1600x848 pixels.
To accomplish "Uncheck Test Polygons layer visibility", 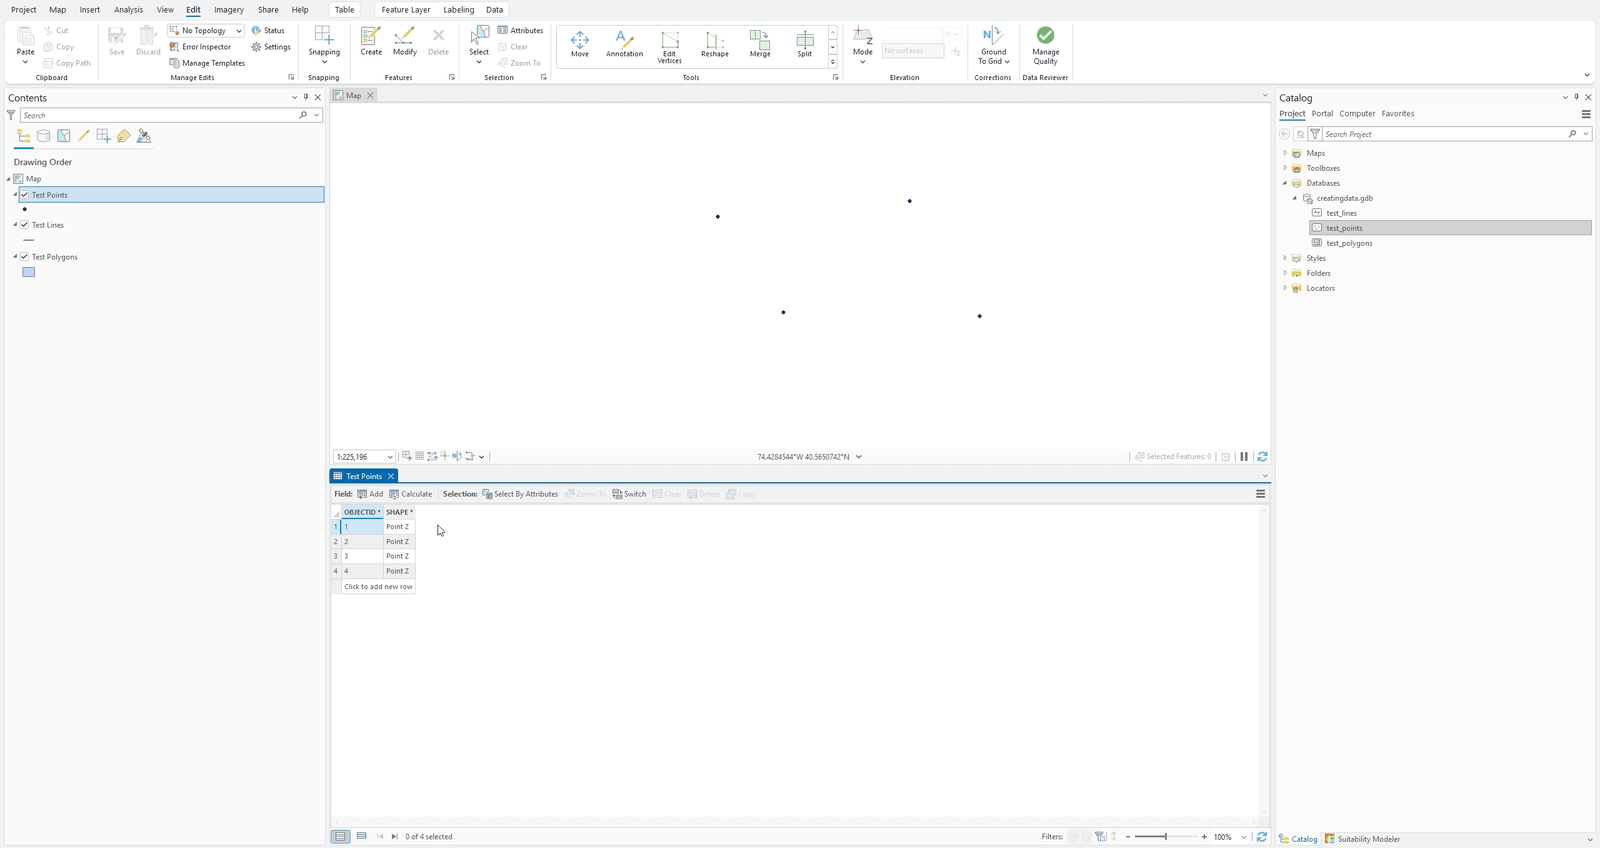I will [x=25, y=257].
